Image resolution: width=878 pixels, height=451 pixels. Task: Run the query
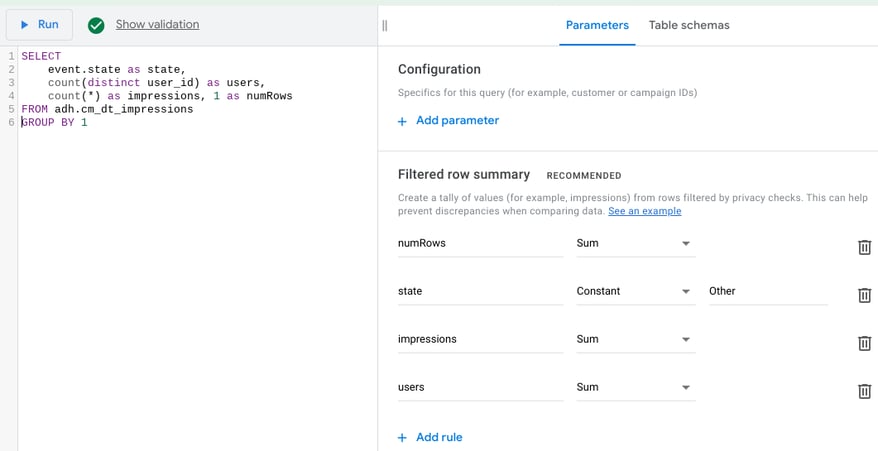[39, 25]
